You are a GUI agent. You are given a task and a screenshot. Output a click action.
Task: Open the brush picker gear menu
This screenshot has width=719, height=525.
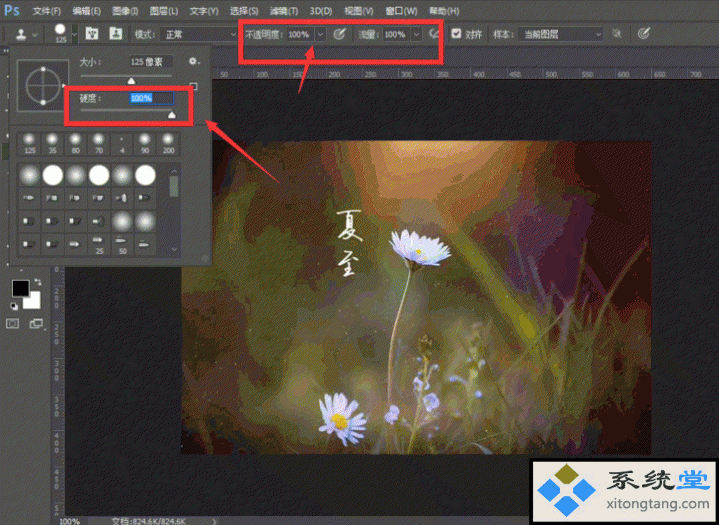194,61
